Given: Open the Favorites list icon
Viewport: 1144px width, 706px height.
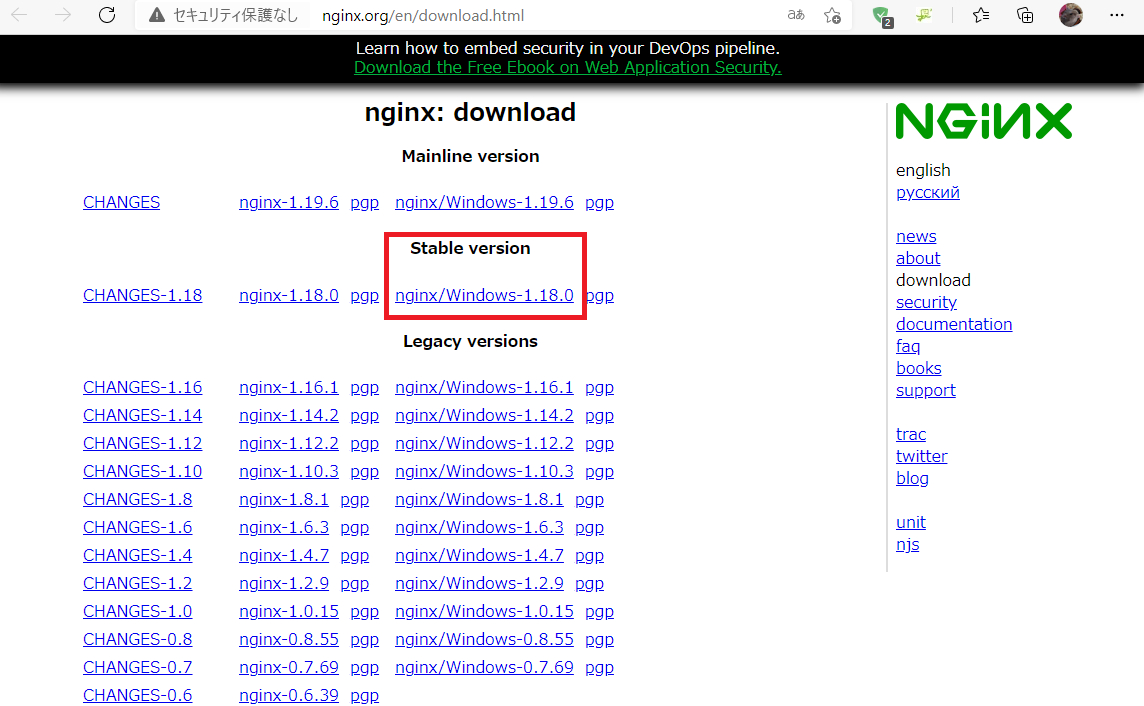Looking at the screenshot, I should point(981,15).
